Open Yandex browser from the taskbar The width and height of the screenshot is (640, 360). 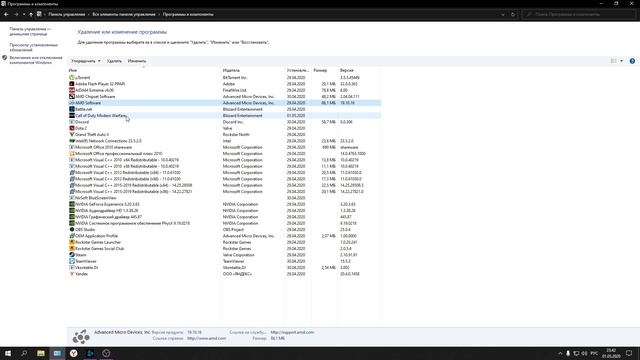(73, 353)
